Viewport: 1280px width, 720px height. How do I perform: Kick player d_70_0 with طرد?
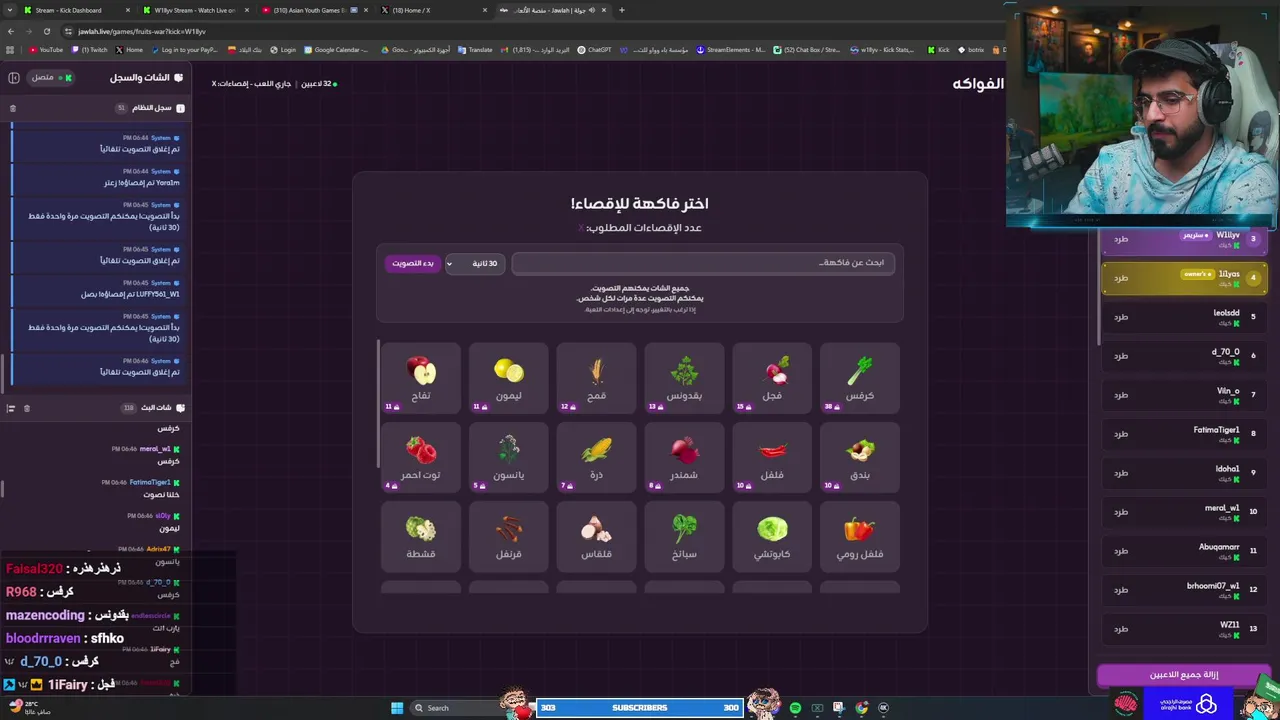(1121, 356)
